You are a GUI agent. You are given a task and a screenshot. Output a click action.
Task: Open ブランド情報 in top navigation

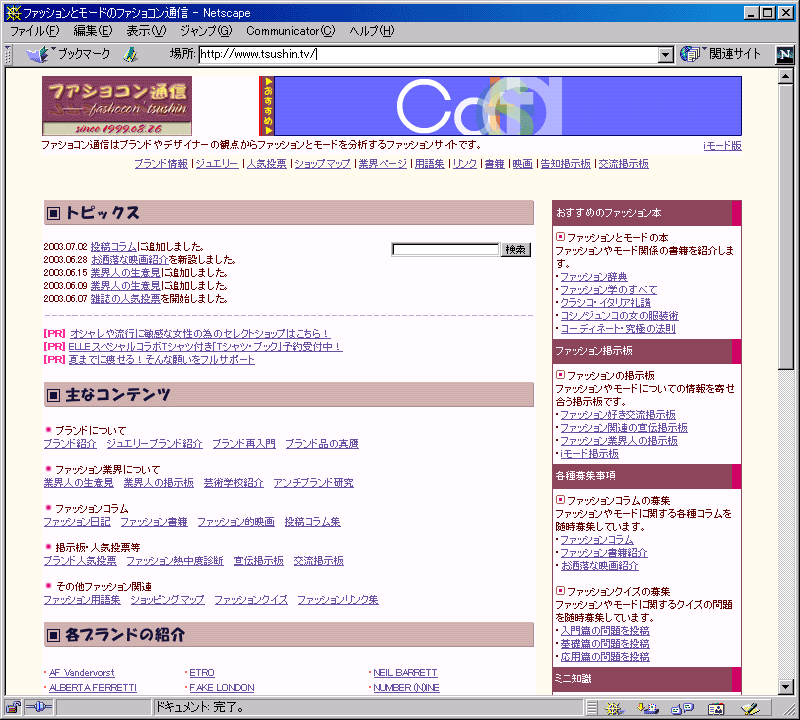pos(161,164)
